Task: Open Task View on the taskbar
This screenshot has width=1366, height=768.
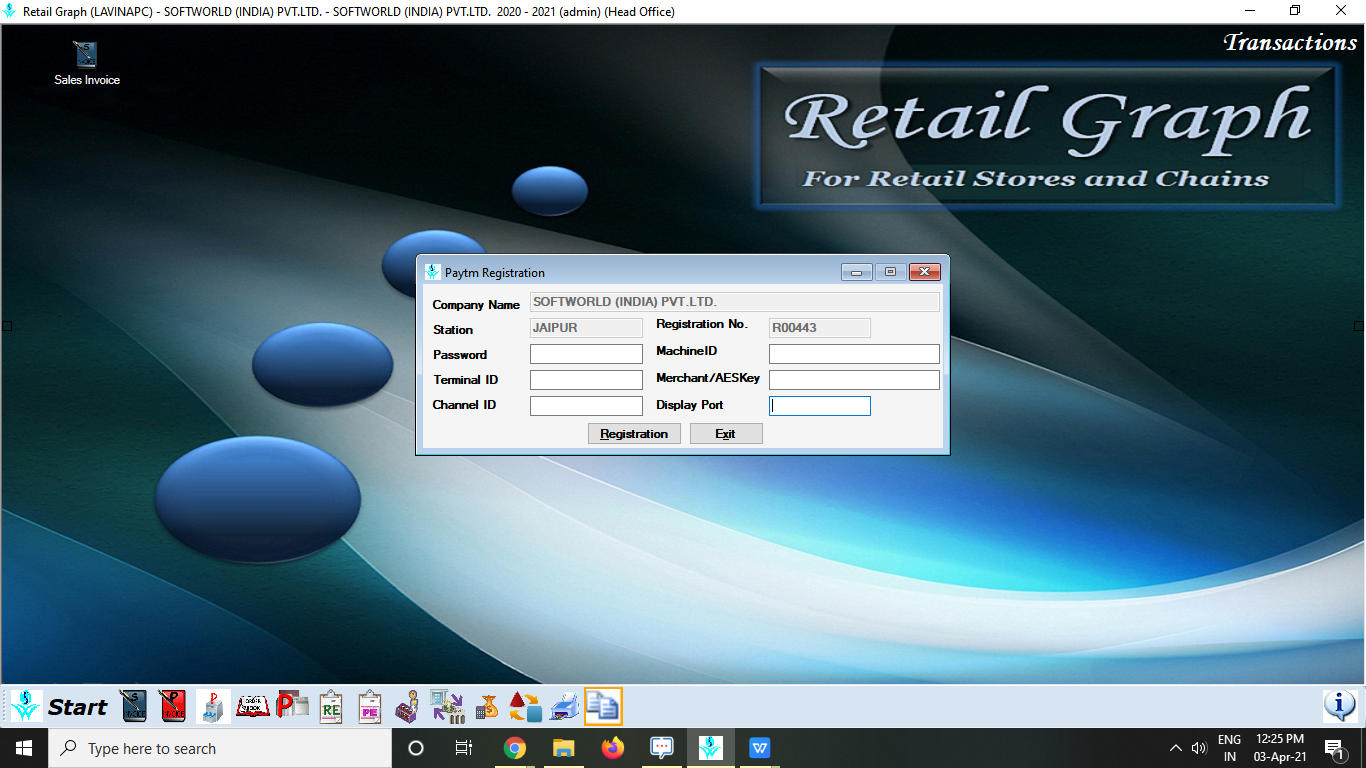Action: coord(464,748)
